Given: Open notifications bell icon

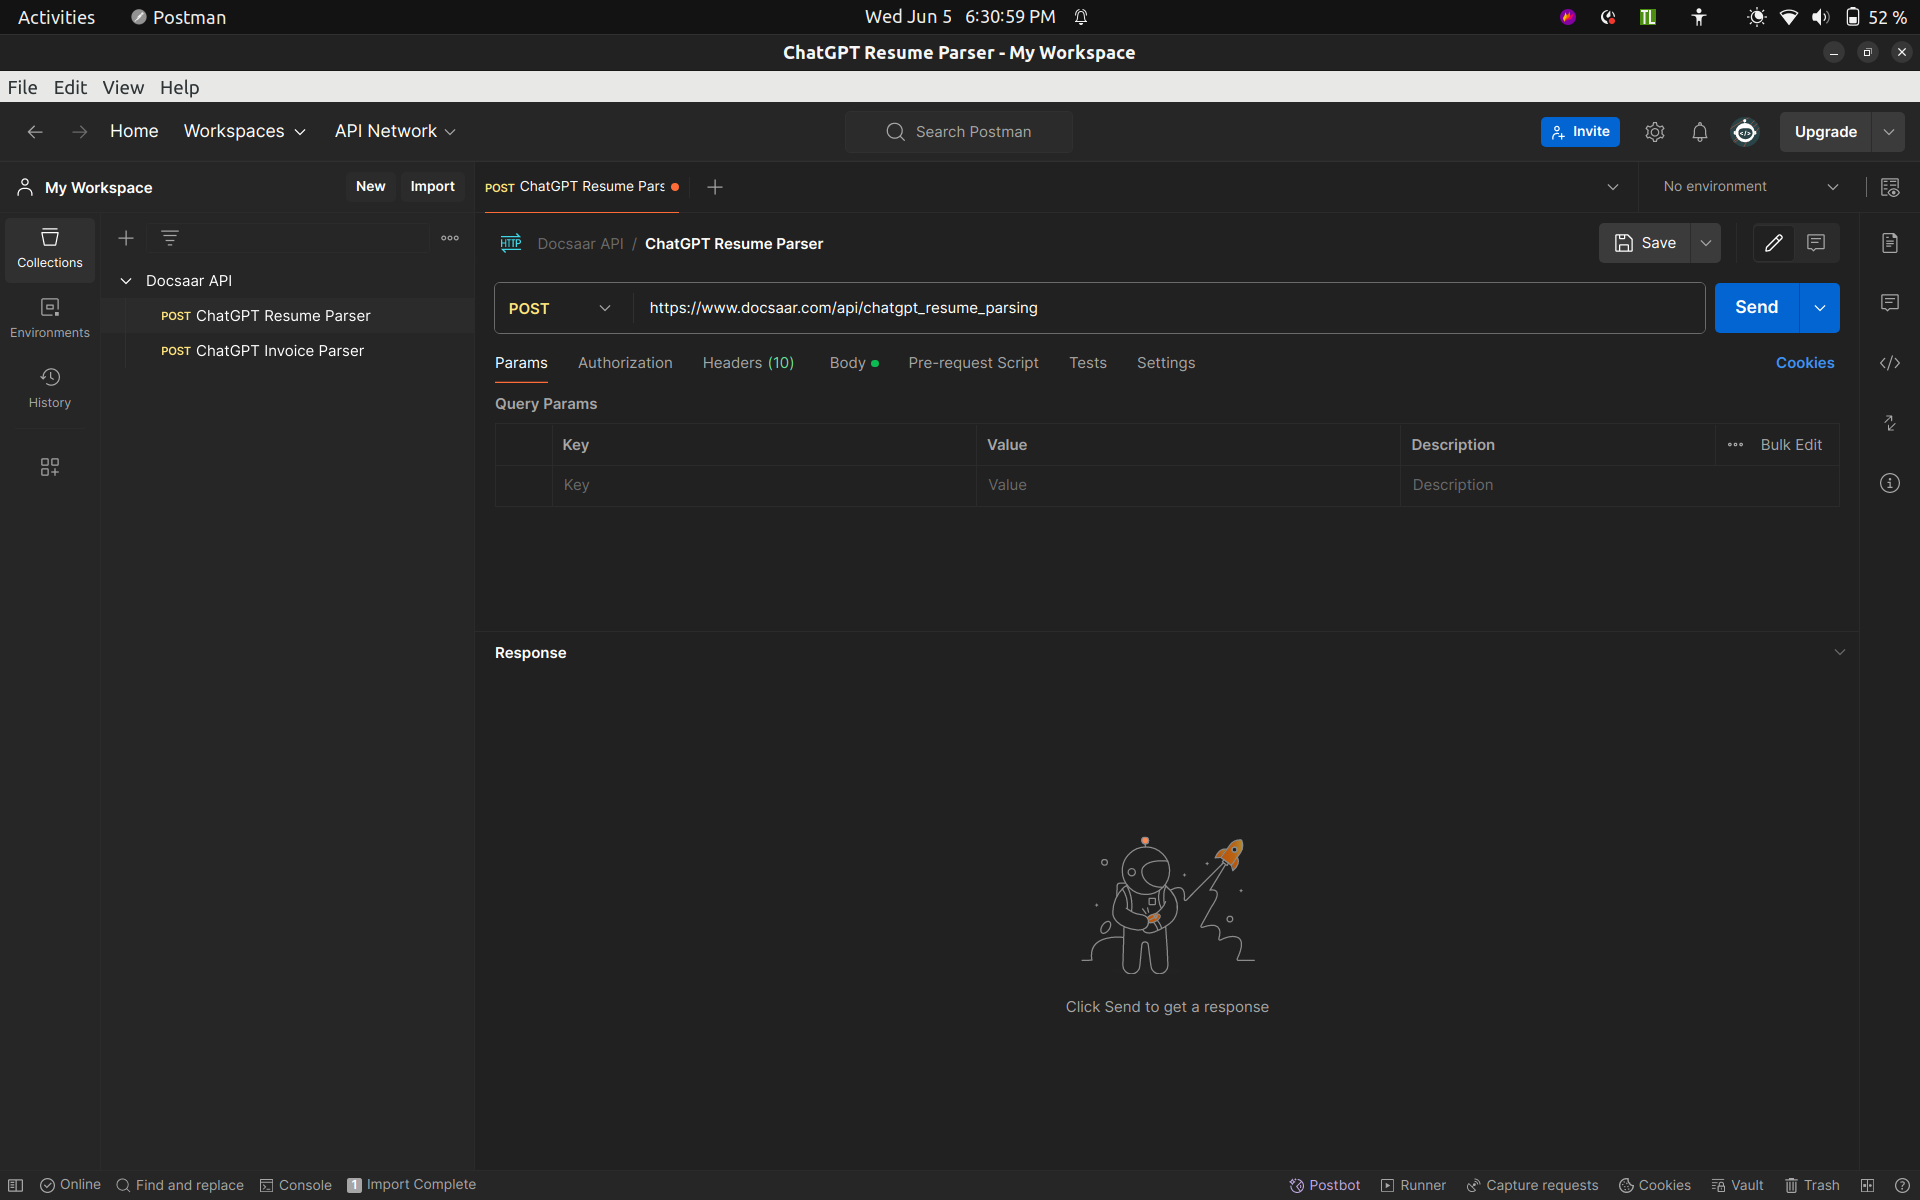Looking at the screenshot, I should pos(1700,132).
